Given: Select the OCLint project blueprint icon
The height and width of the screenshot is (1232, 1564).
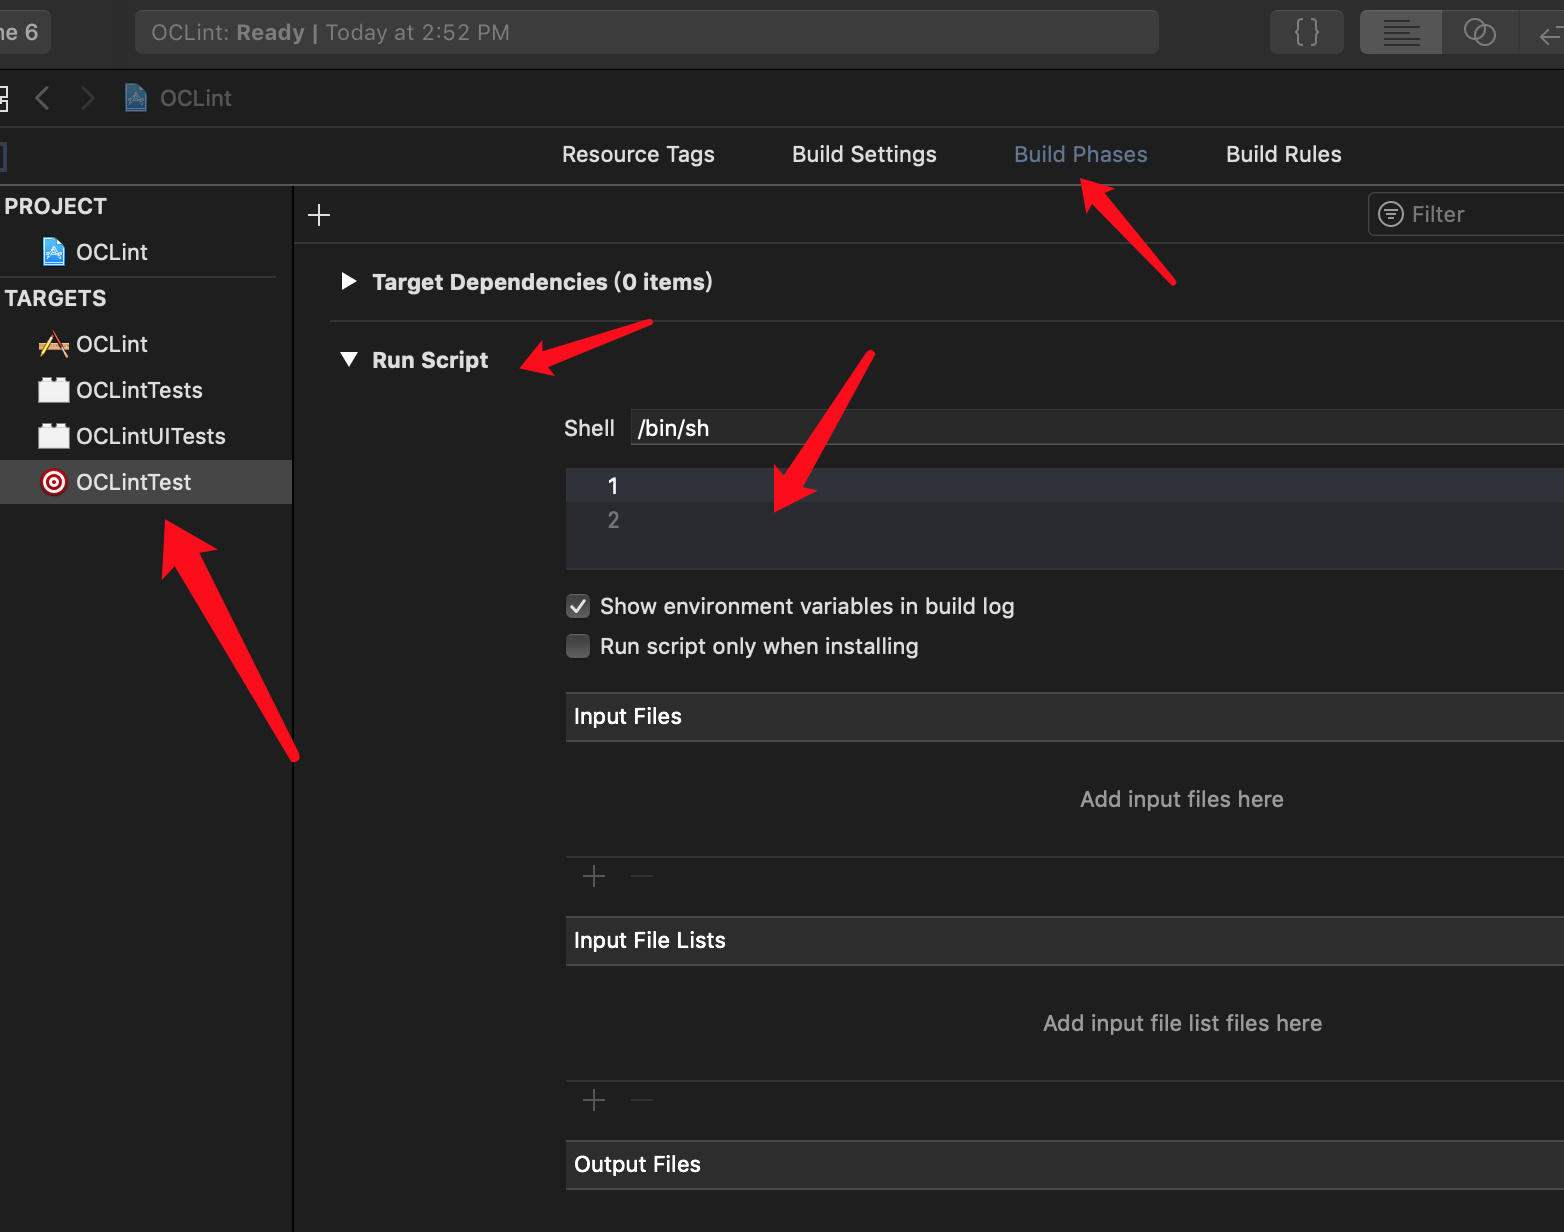Looking at the screenshot, I should 54,252.
